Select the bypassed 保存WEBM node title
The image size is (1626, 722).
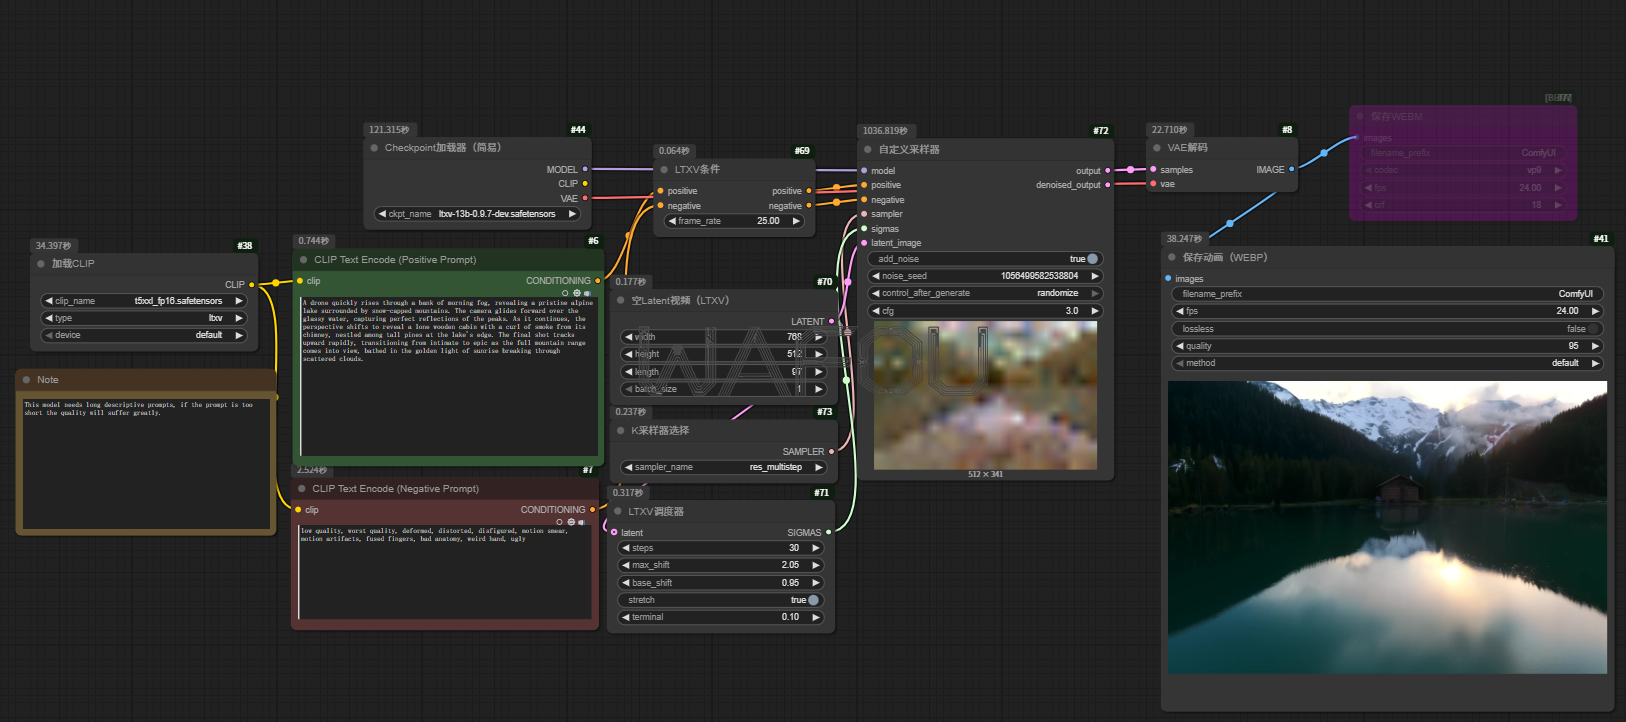(1397, 117)
